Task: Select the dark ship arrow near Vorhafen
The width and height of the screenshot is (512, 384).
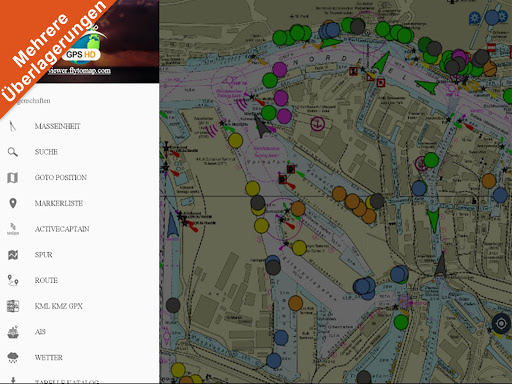Action: [261, 126]
